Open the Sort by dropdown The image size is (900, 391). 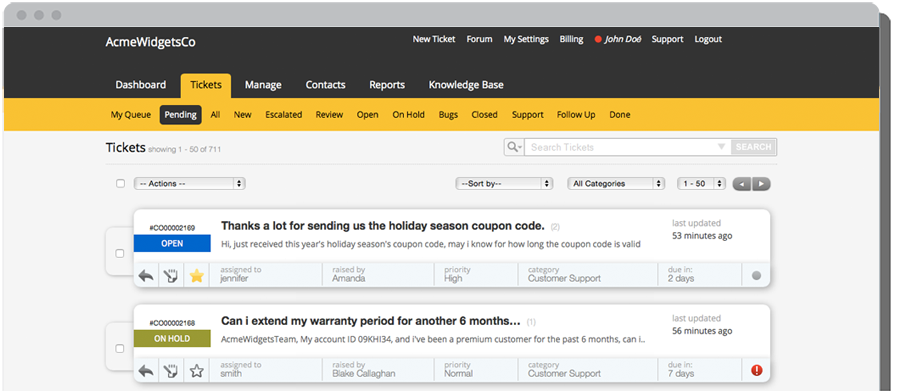tap(504, 184)
